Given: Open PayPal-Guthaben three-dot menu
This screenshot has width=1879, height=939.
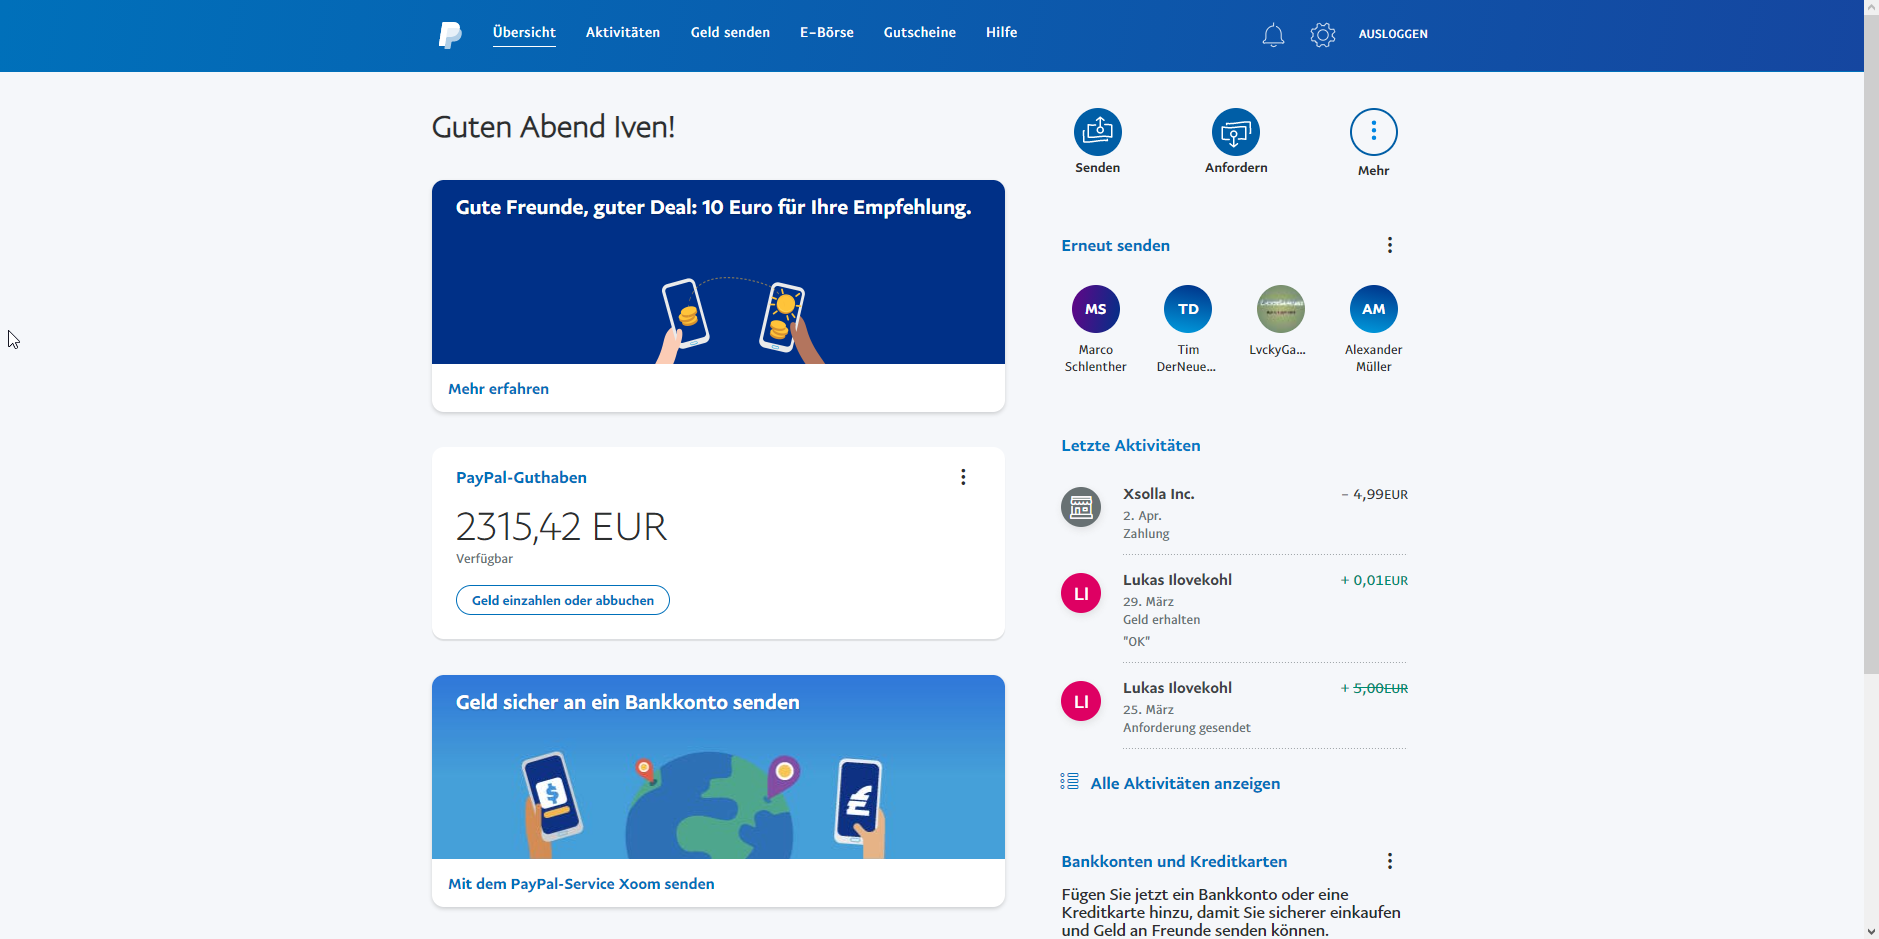Looking at the screenshot, I should click(963, 477).
